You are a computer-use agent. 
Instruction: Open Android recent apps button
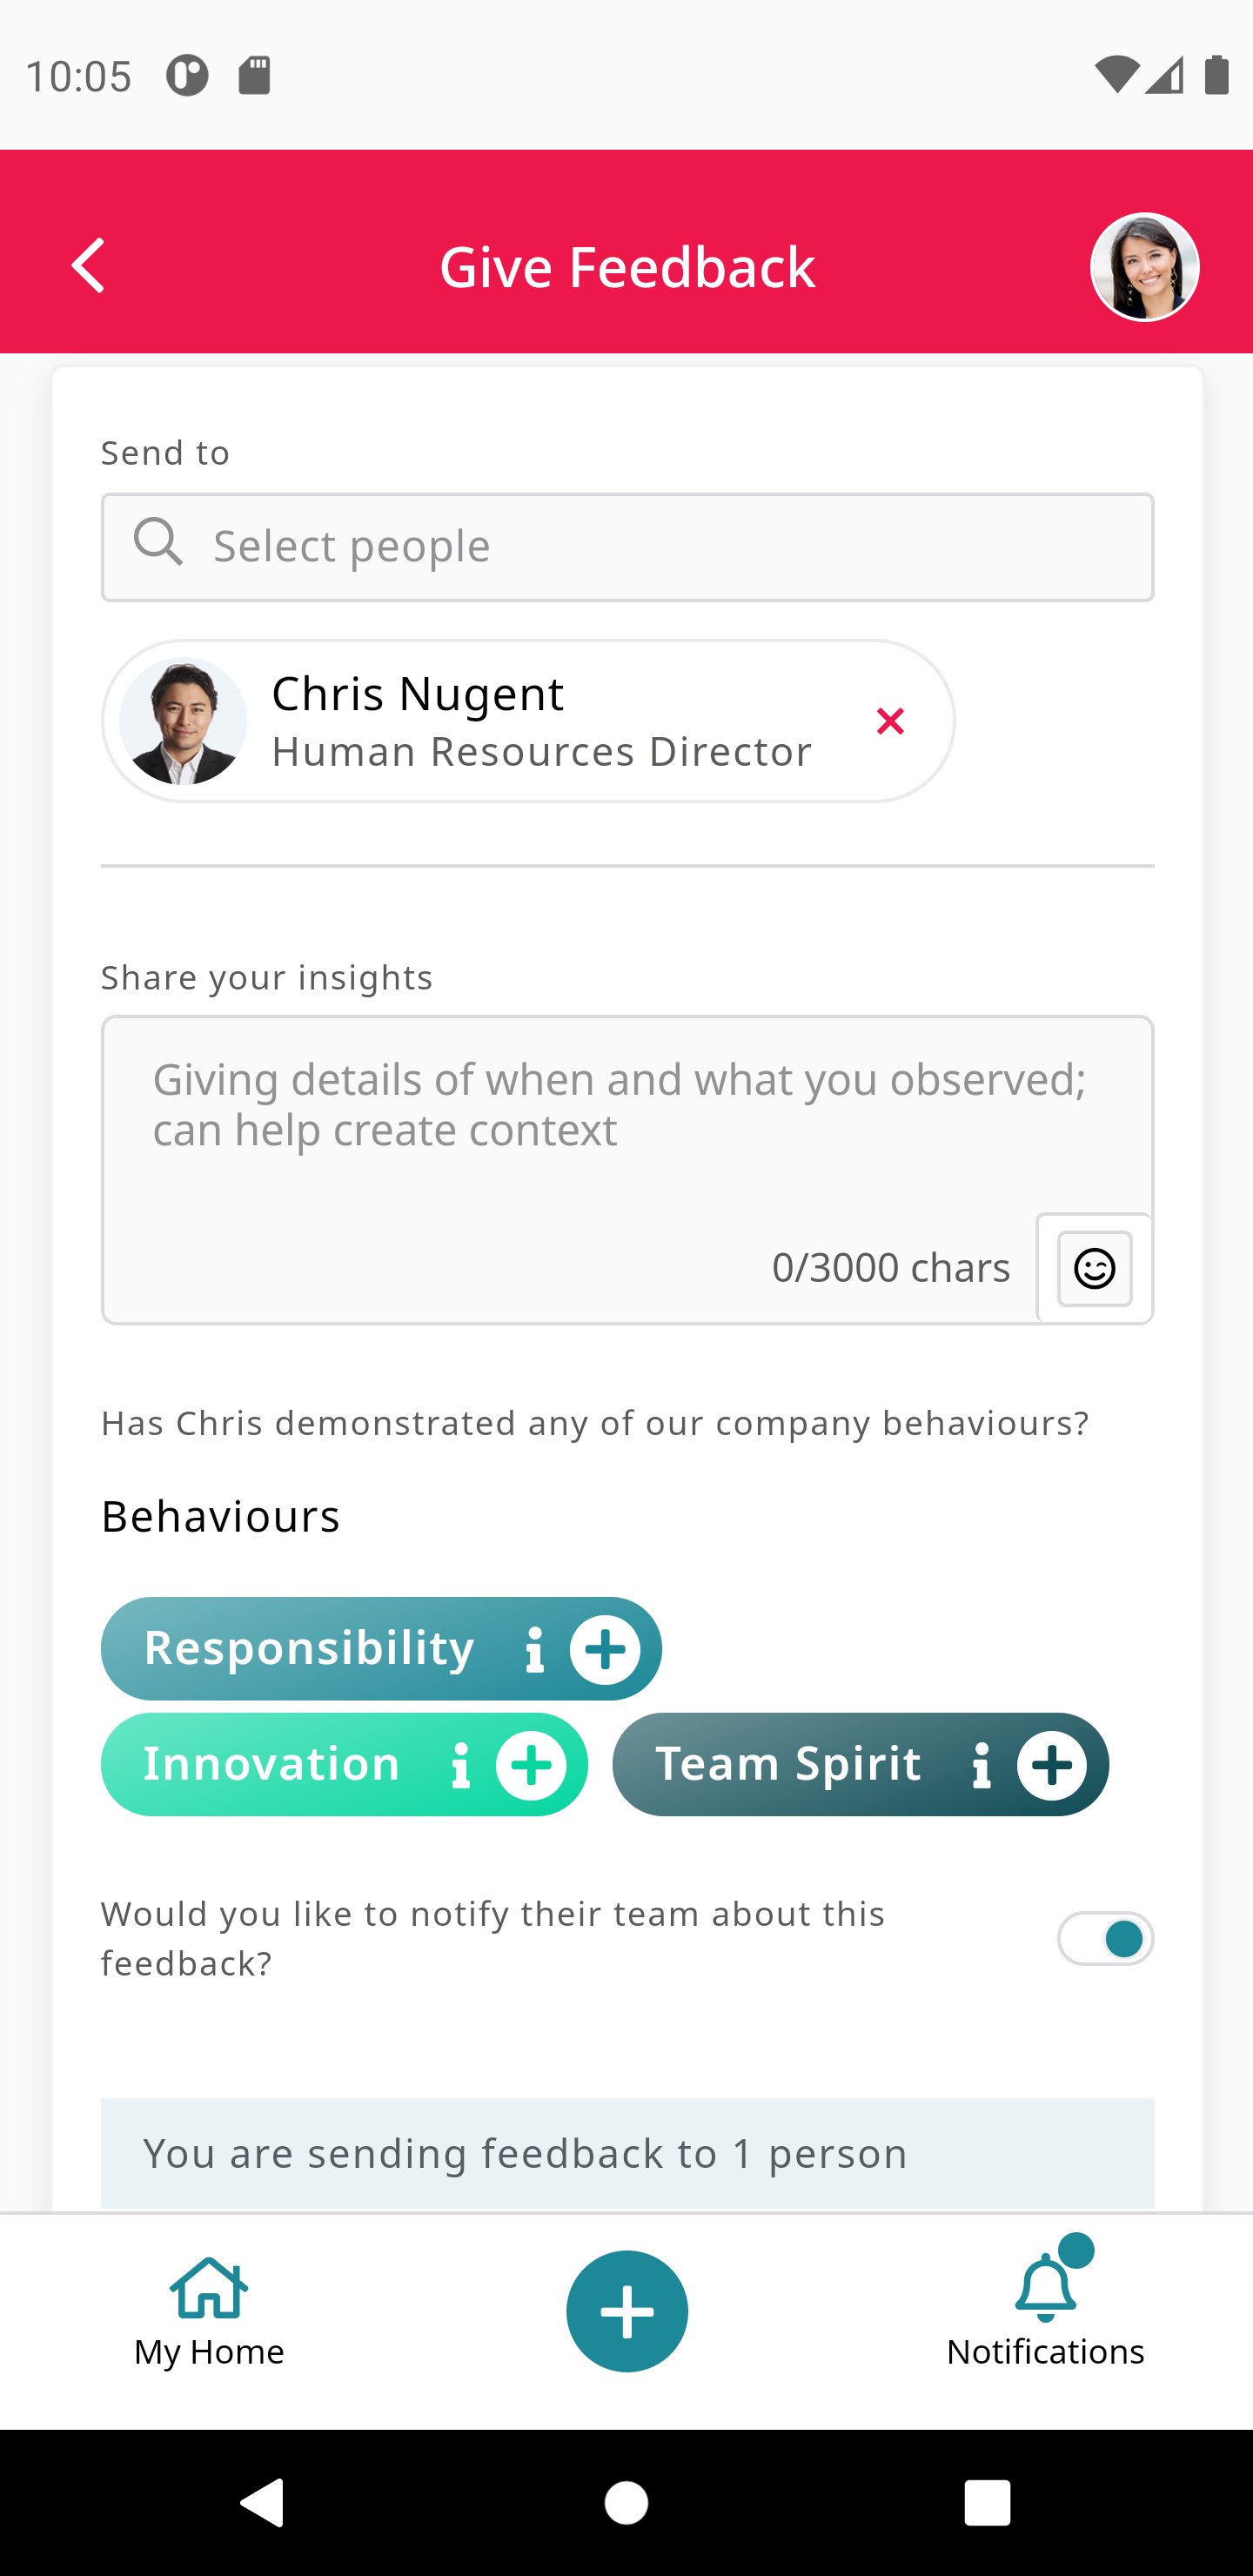[987, 2503]
